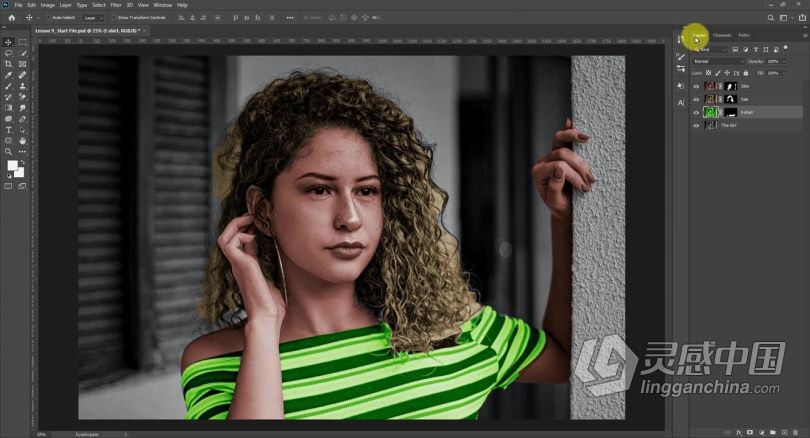The height and width of the screenshot is (438, 810).
Task: Select the Rectangular Marquee tool
Action: click(x=22, y=42)
